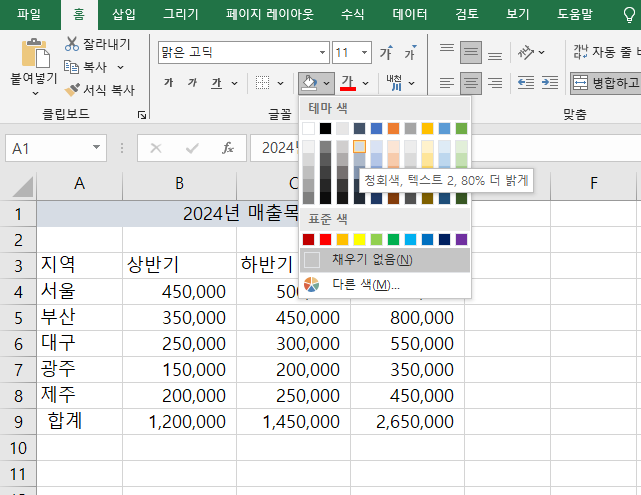
Task: Pick the standard purple color swatch
Action: click(461, 240)
